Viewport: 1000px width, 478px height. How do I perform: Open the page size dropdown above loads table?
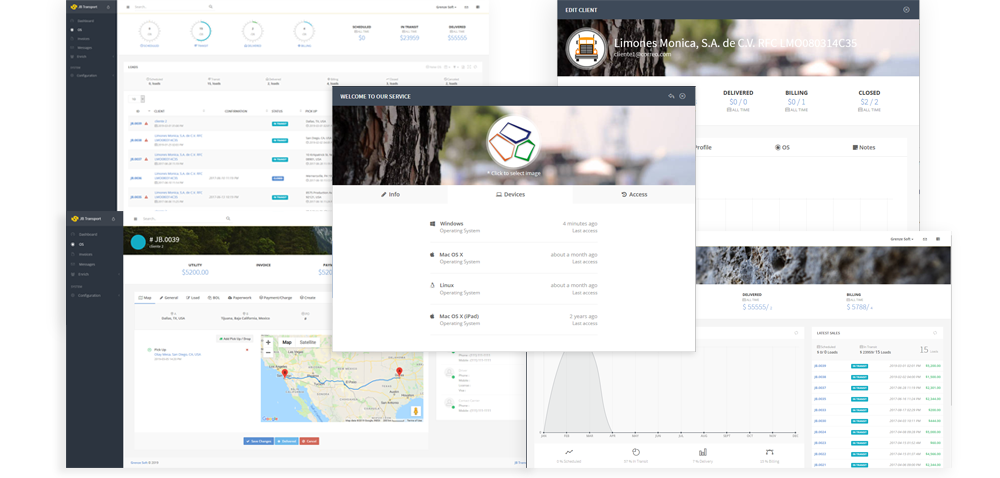pyautogui.click(x=137, y=99)
